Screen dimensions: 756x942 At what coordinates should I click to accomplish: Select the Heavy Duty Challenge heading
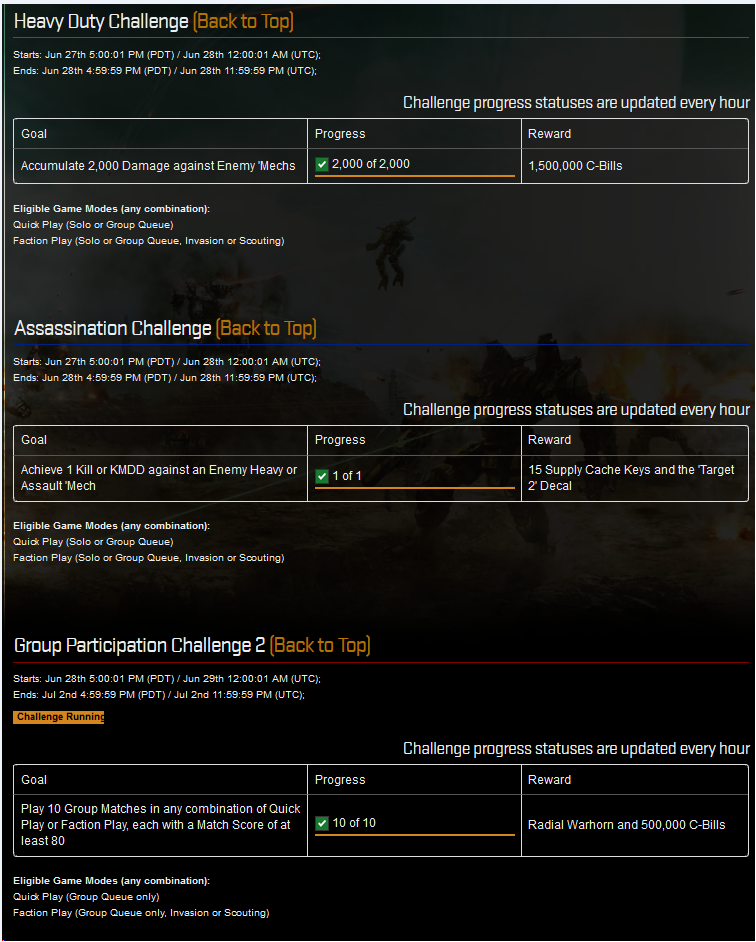click(101, 22)
